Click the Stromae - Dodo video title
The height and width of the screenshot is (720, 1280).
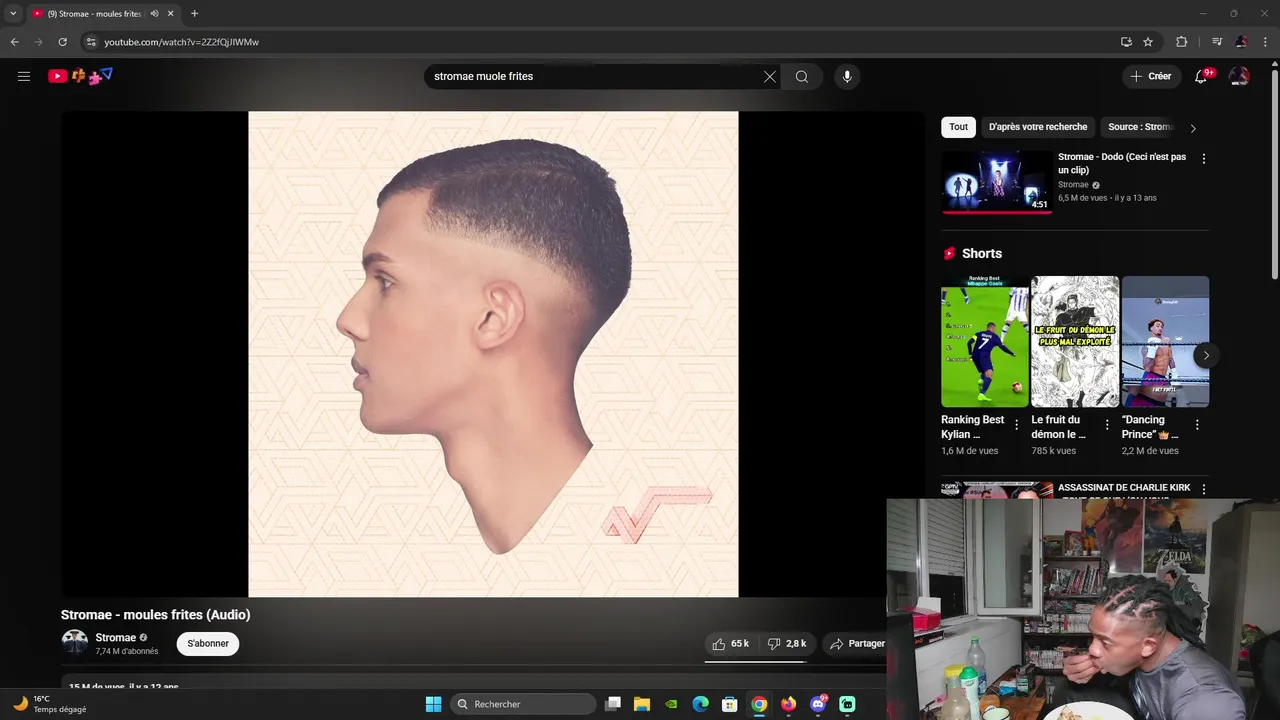(1122, 163)
